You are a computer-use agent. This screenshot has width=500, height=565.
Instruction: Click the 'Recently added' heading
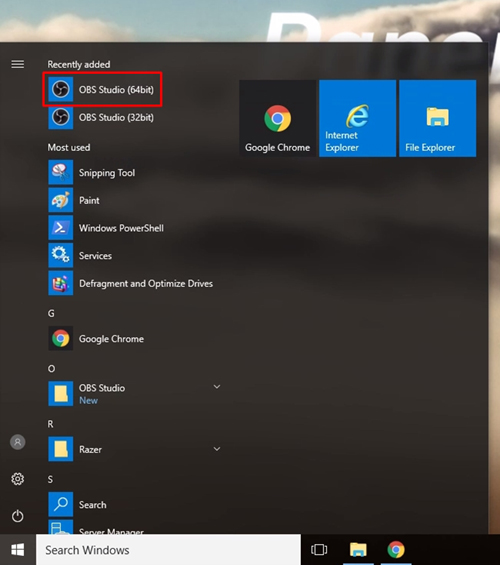click(79, 64)
